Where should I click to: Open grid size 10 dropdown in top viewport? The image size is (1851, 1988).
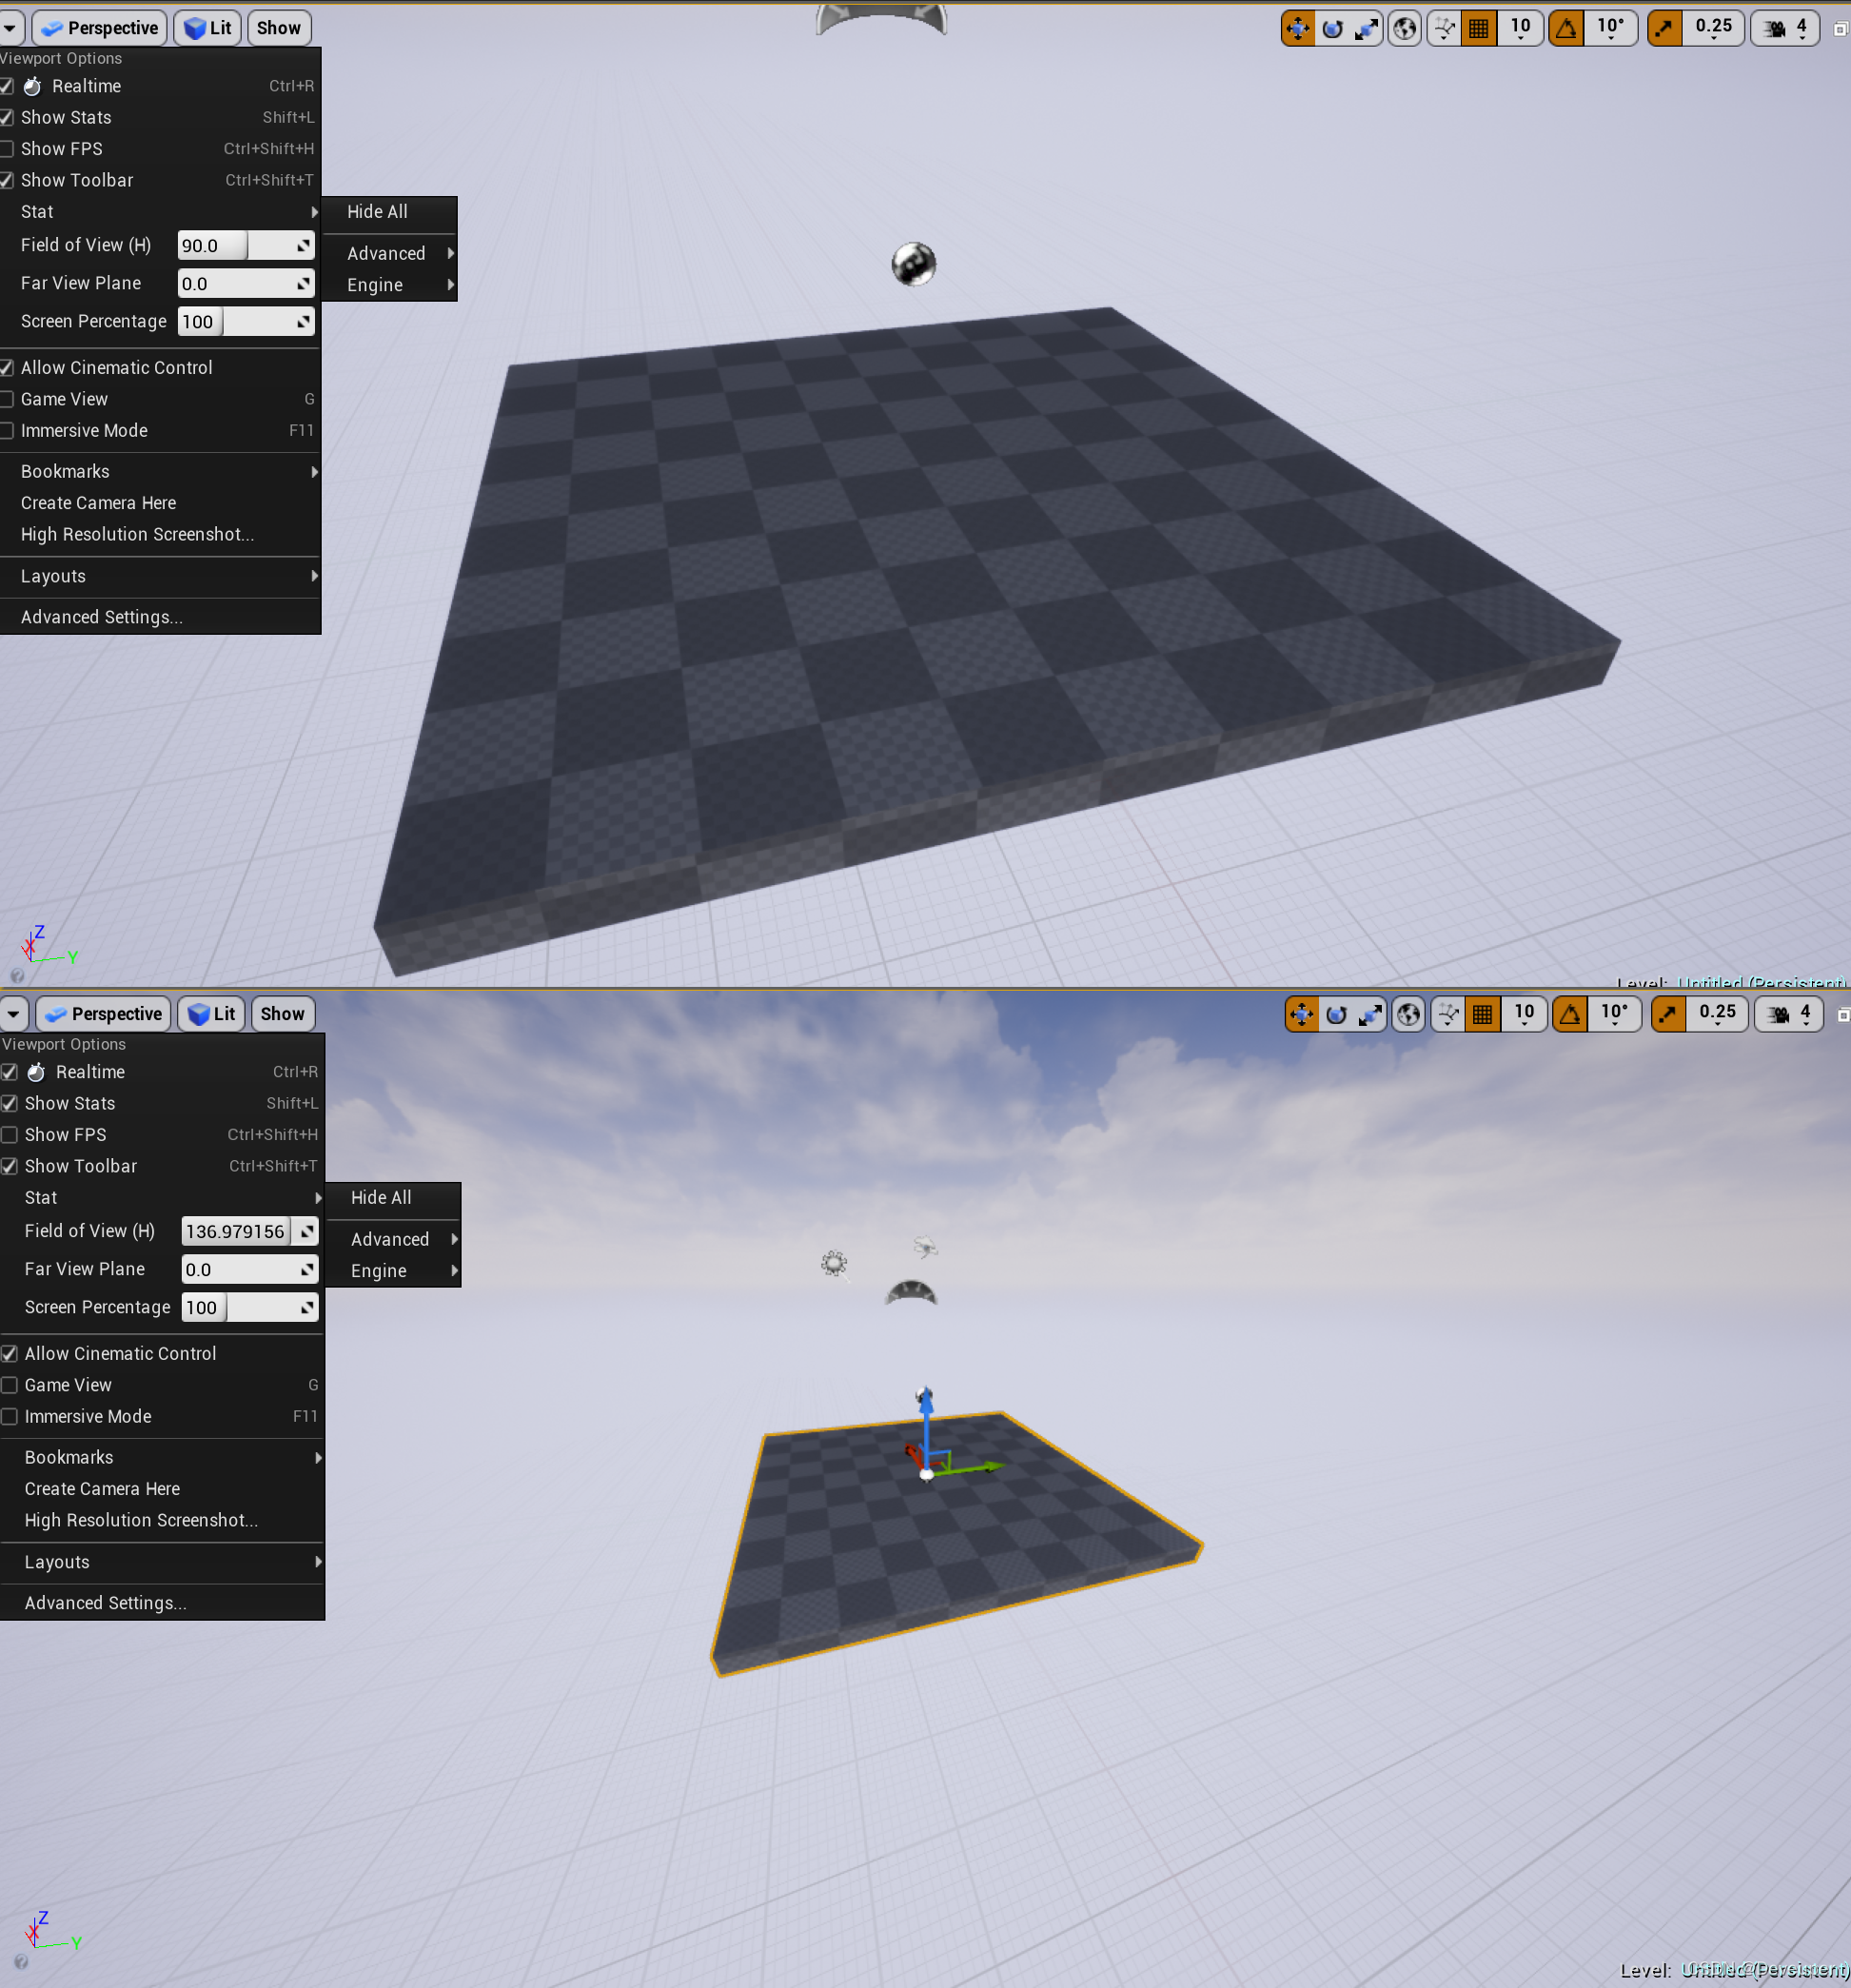click(1520, 28)
